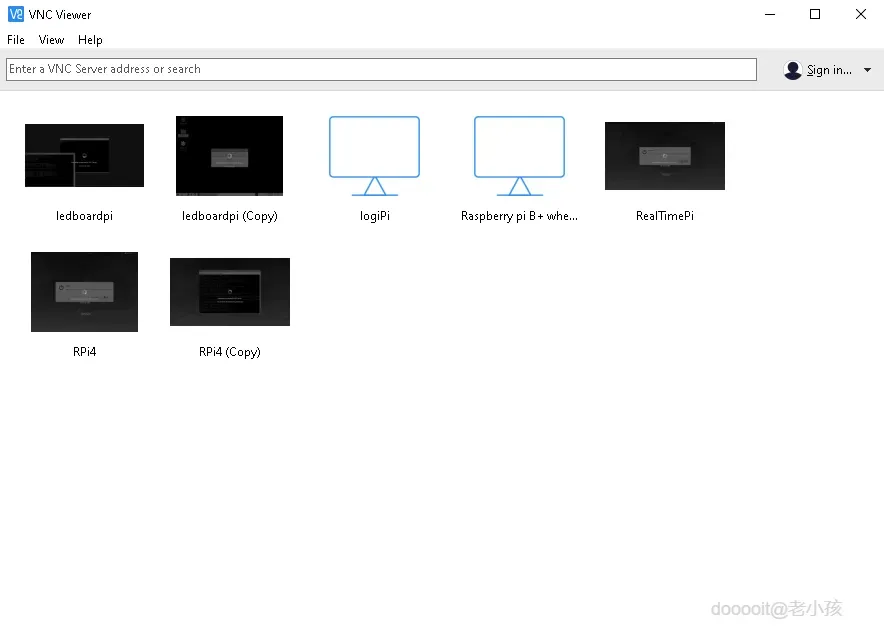Click the 'Raspberry pi B+ whe...' label

tap(519, 216)
